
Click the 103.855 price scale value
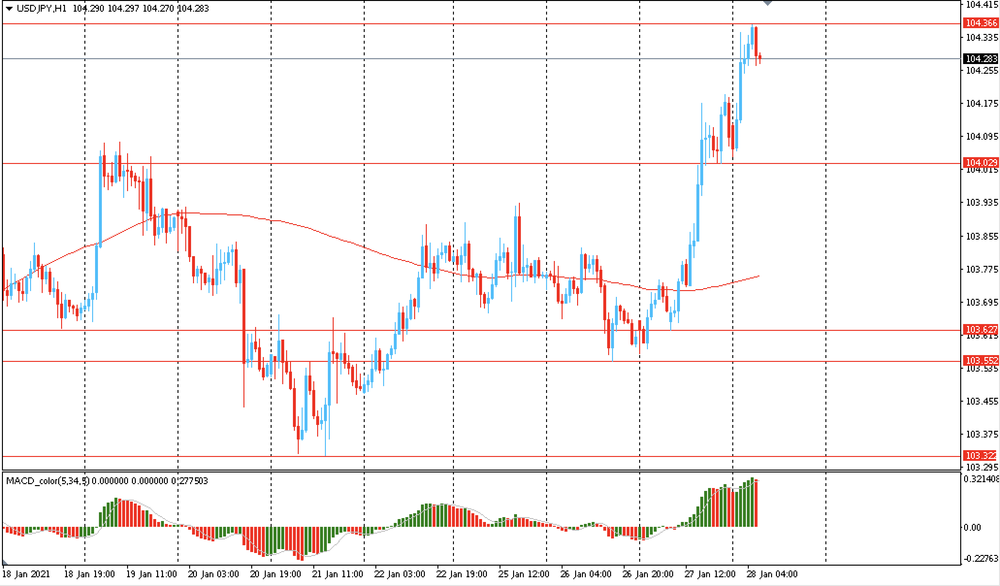982,236
